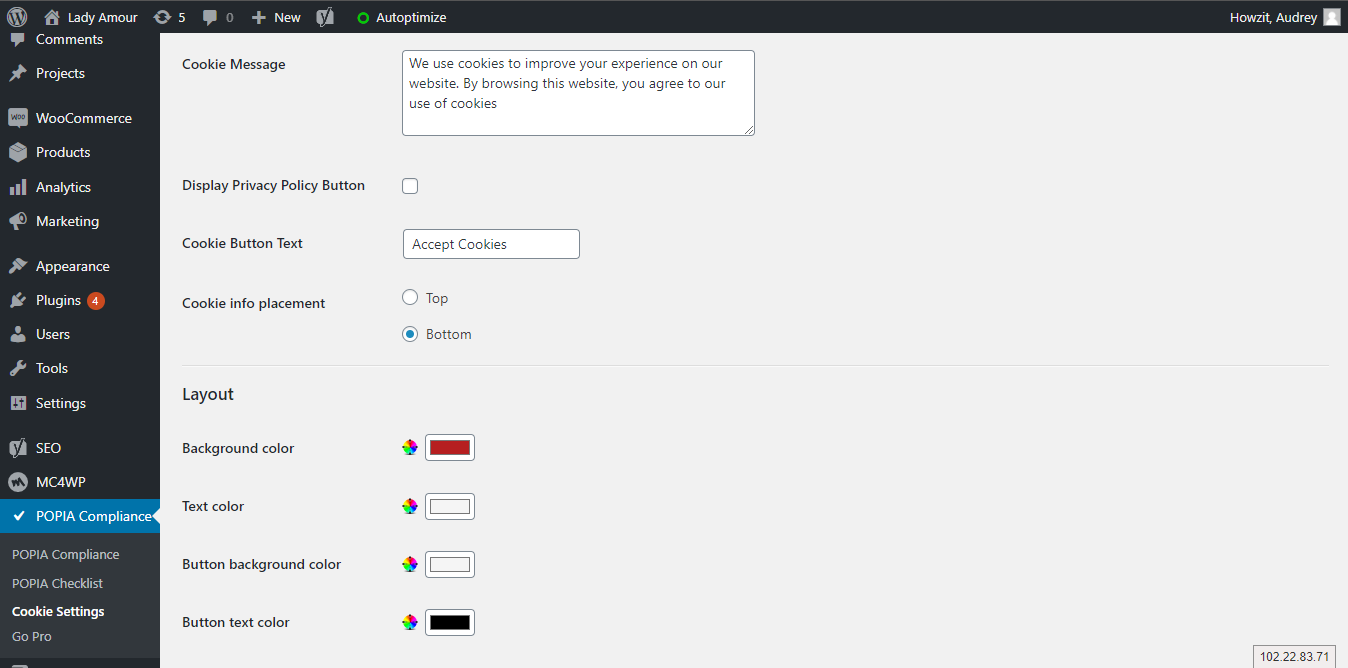1348x668 pixels.
Task: Click the 102.22.83.71 IP address label
Action: pyautogui.click(x=1295, y=657)
